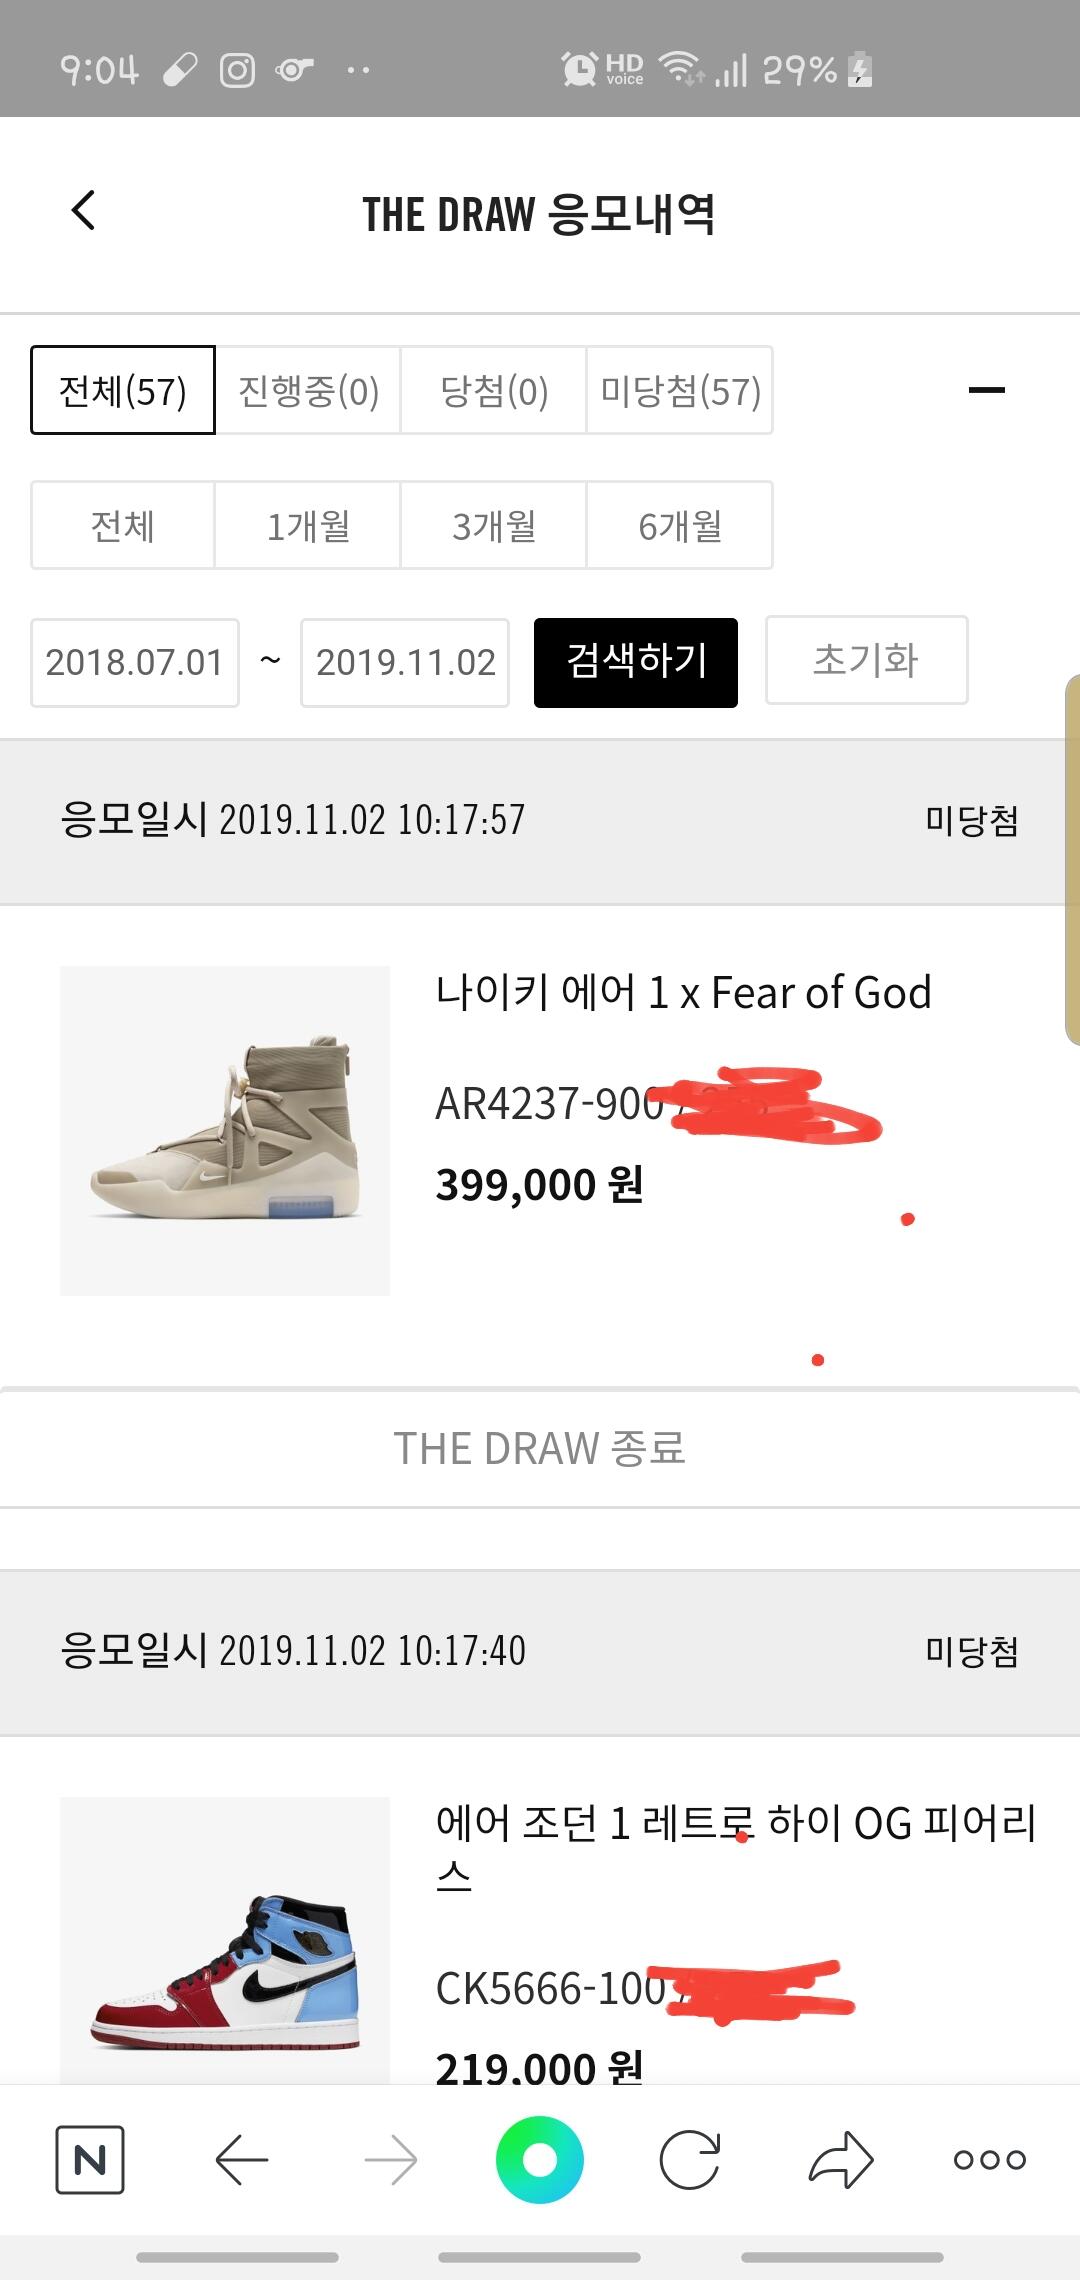Open the Fear of God shoe thumbnail
The width and height of the screenshot is (1080, 2280).
225,1131
